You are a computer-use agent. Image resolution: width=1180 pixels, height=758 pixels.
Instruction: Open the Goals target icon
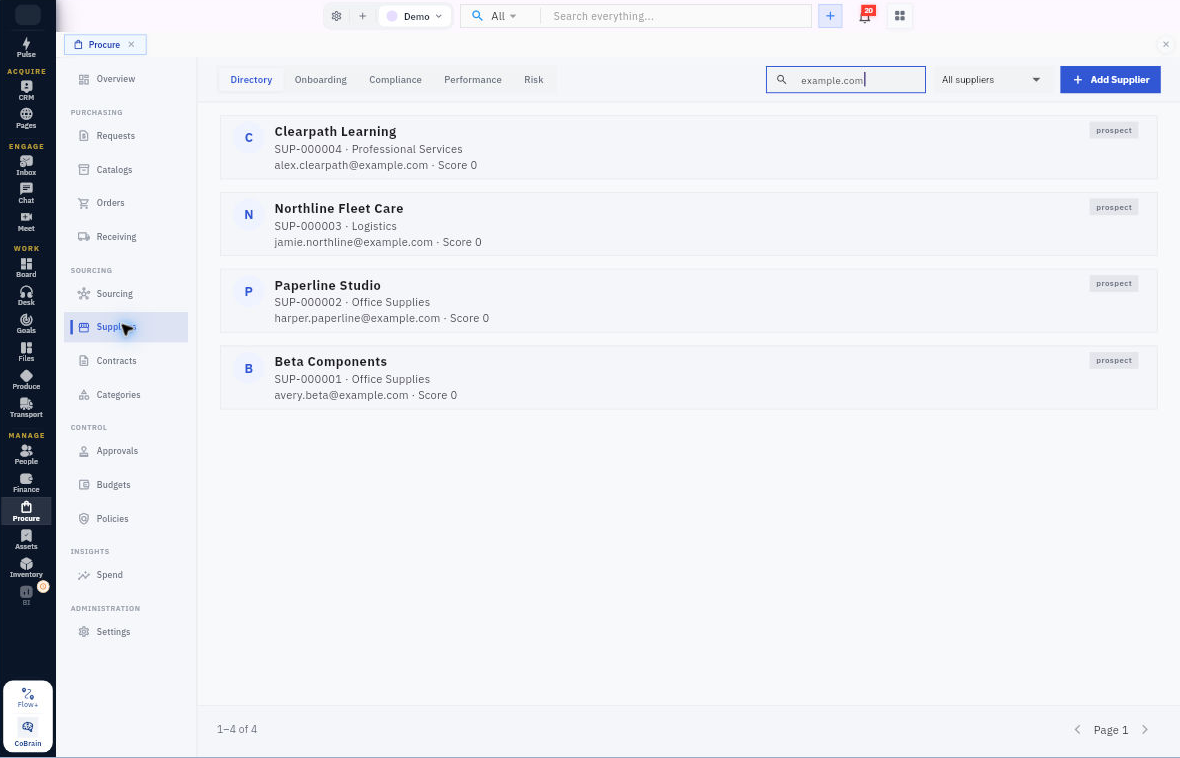(26, 324)
